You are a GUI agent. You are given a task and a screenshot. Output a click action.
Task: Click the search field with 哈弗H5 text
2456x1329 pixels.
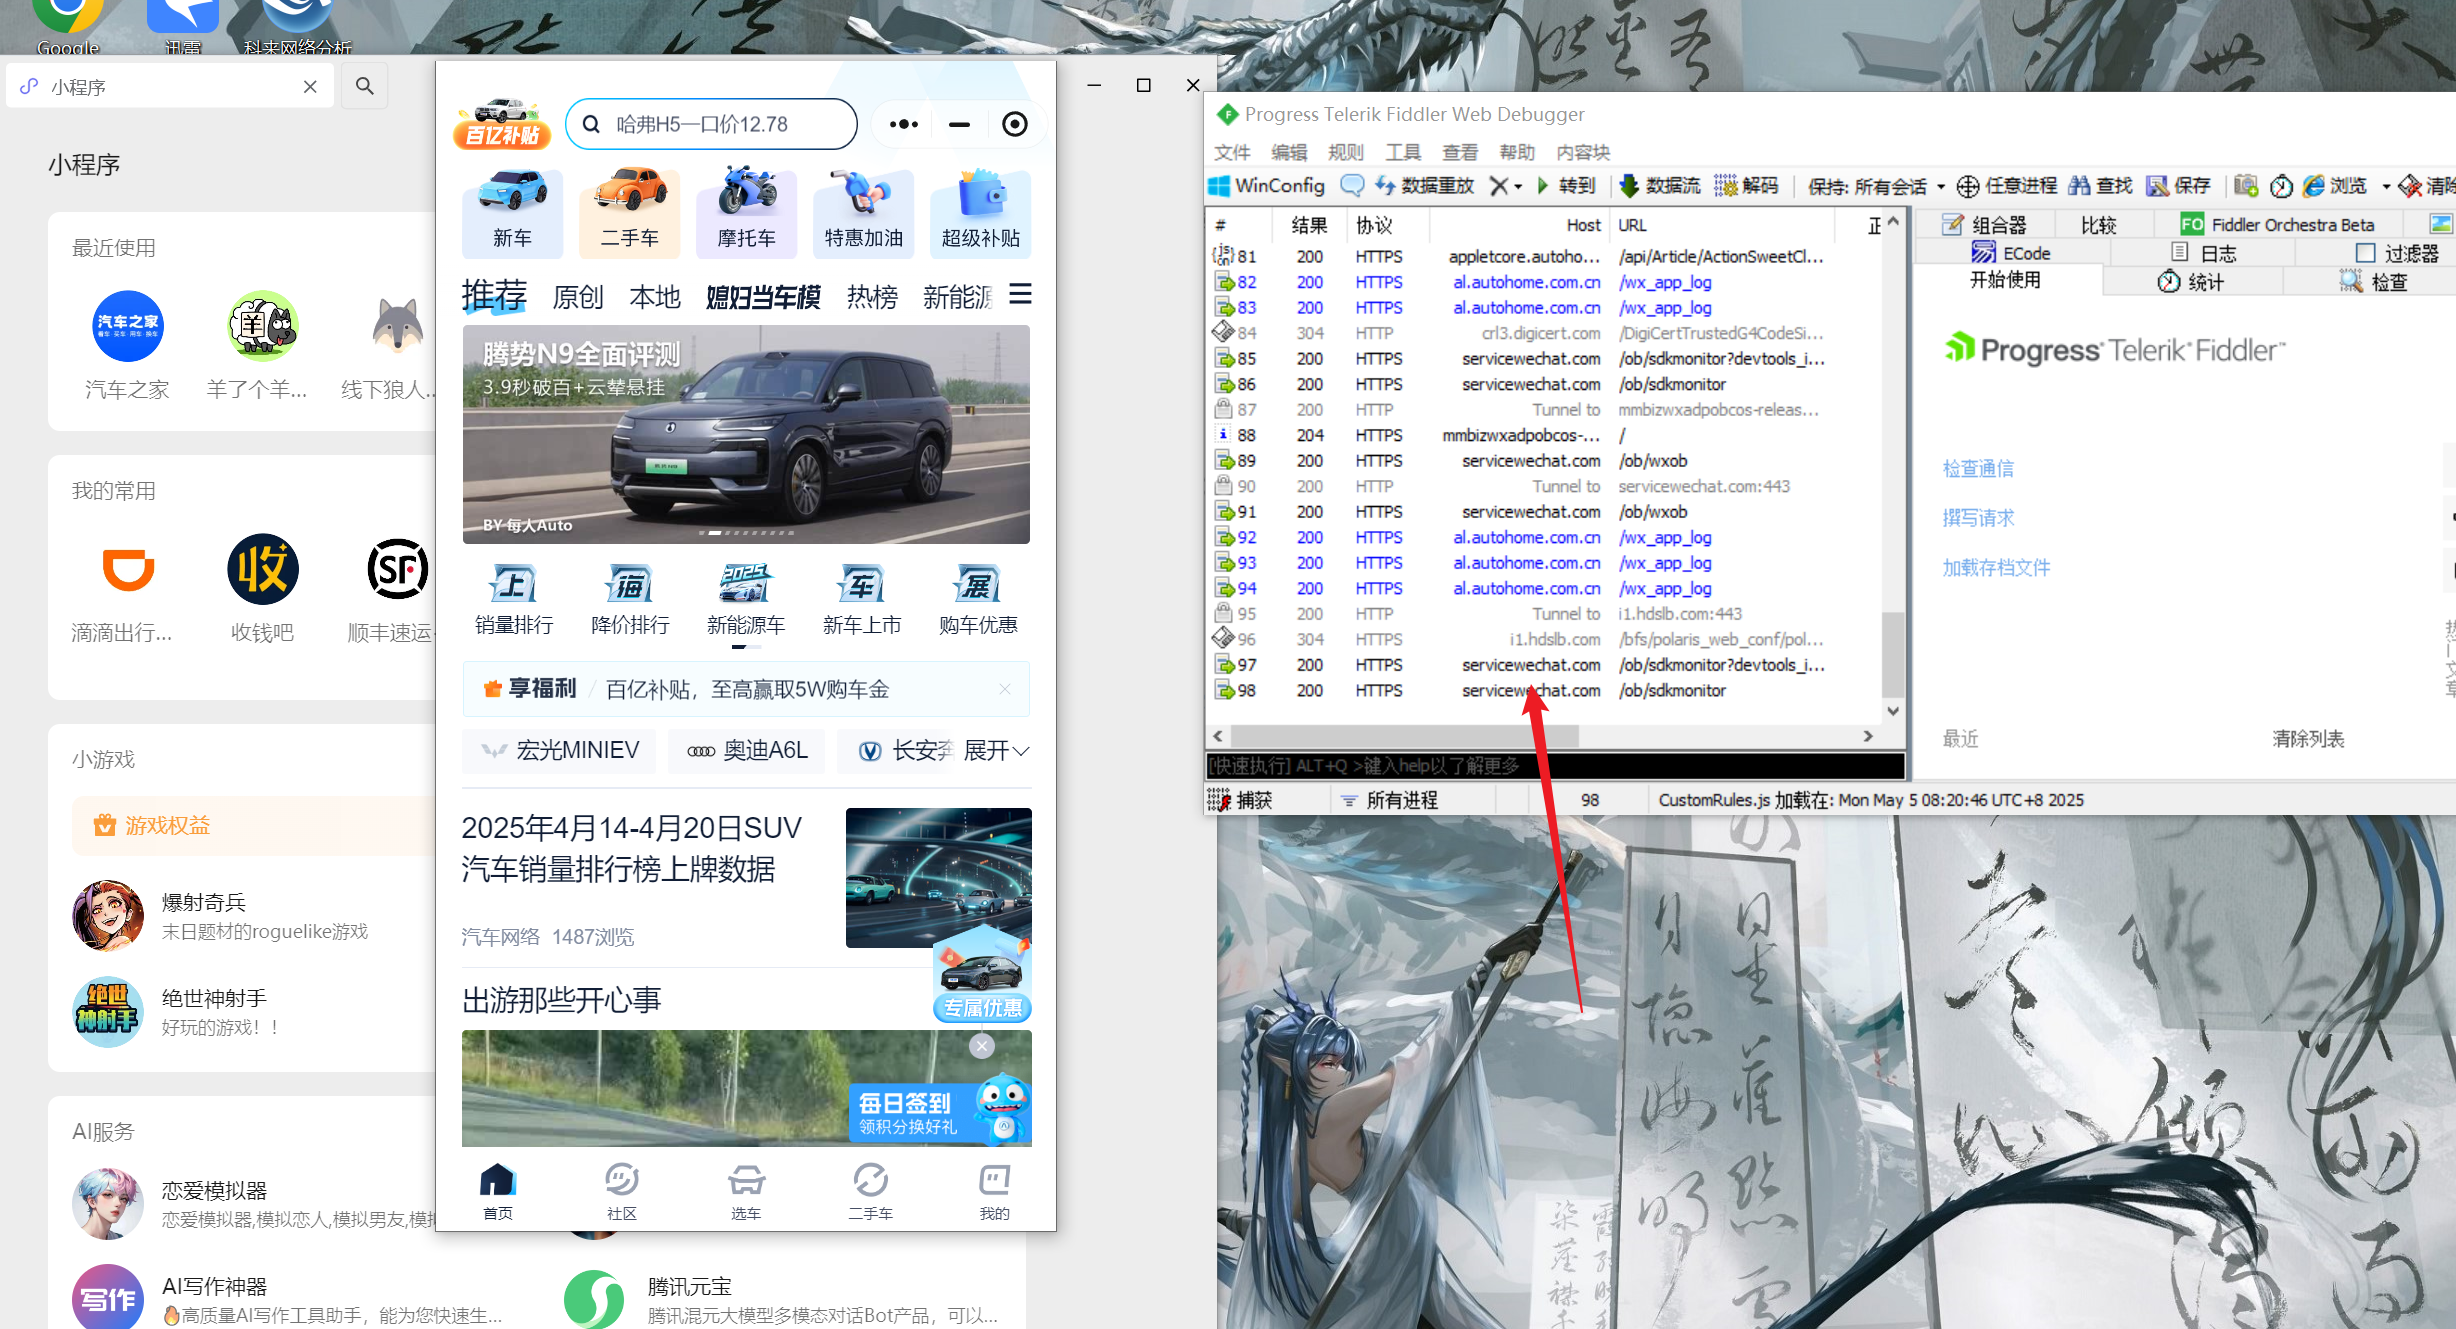coord(710,124)
